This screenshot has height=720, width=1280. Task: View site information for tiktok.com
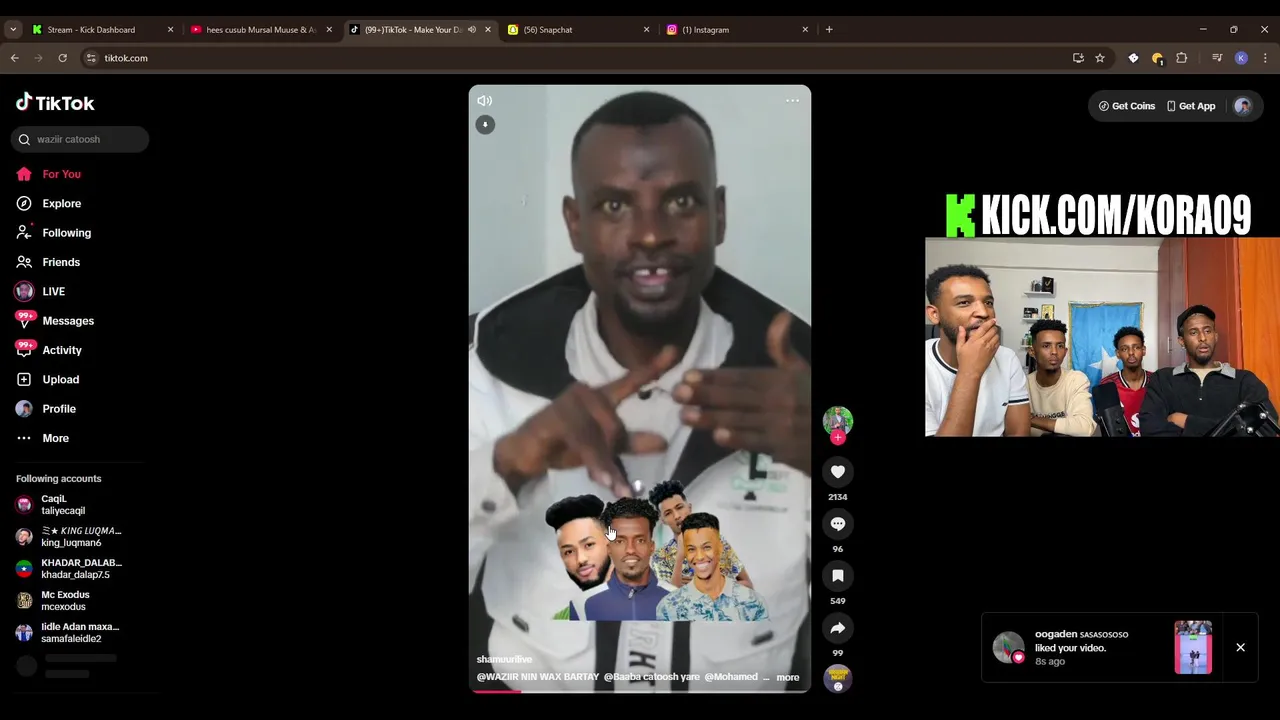pyautogui.click(x=91, y=58)
